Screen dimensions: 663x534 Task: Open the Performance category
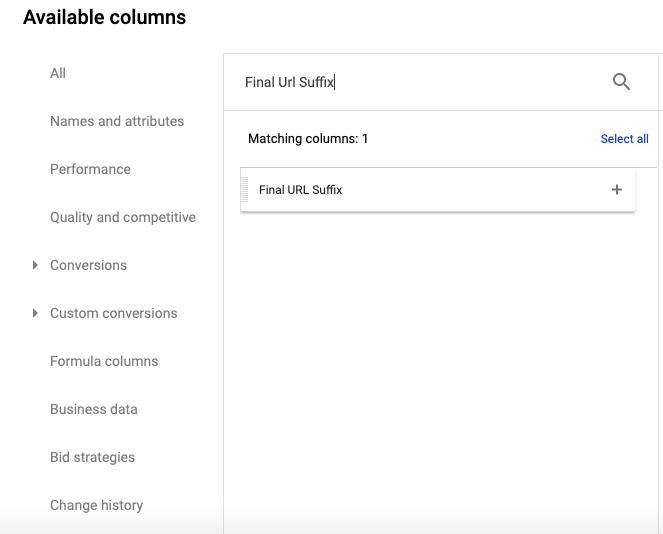click(x=90, y=169)
